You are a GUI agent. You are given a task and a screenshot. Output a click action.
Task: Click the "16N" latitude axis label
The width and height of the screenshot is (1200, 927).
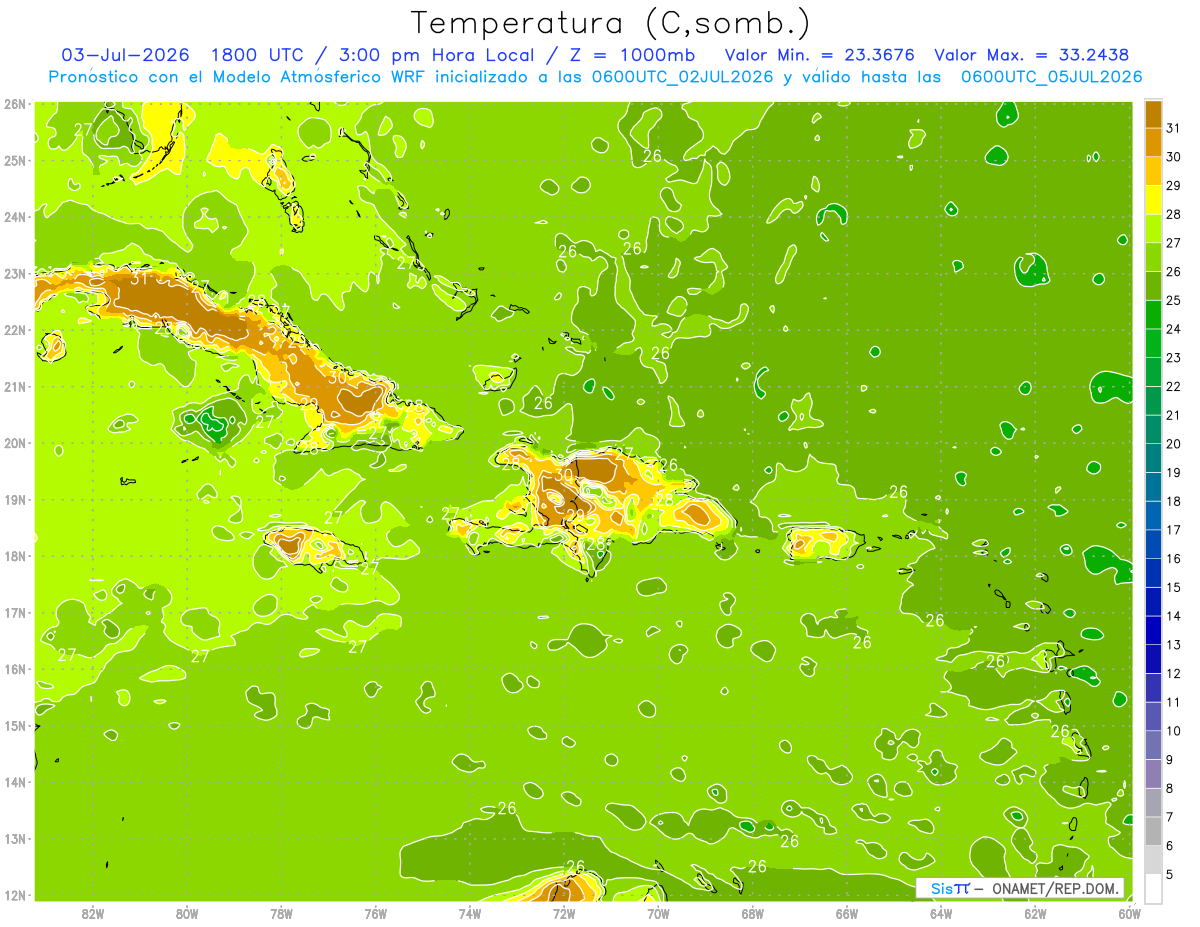pos(15,668)
